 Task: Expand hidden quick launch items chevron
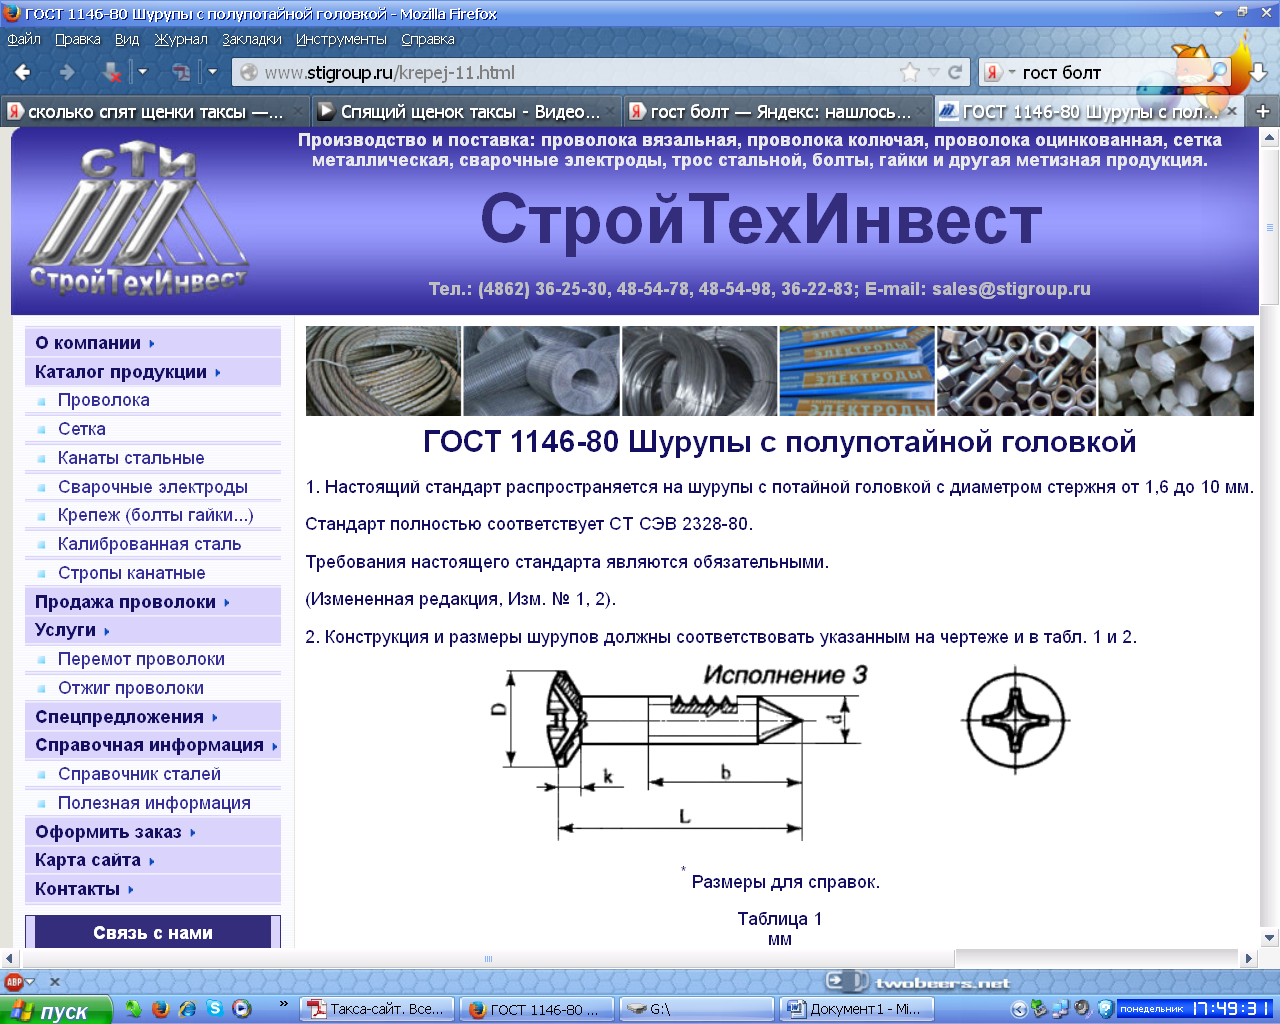(284, 1003)
